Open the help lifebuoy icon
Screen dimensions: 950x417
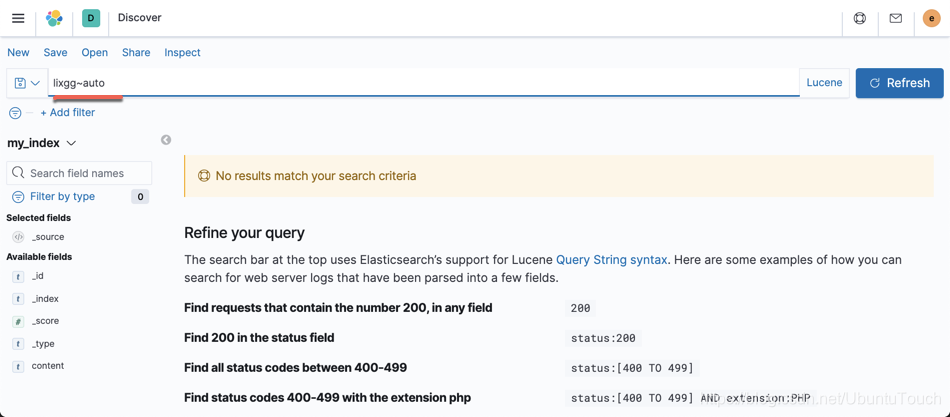860,18
